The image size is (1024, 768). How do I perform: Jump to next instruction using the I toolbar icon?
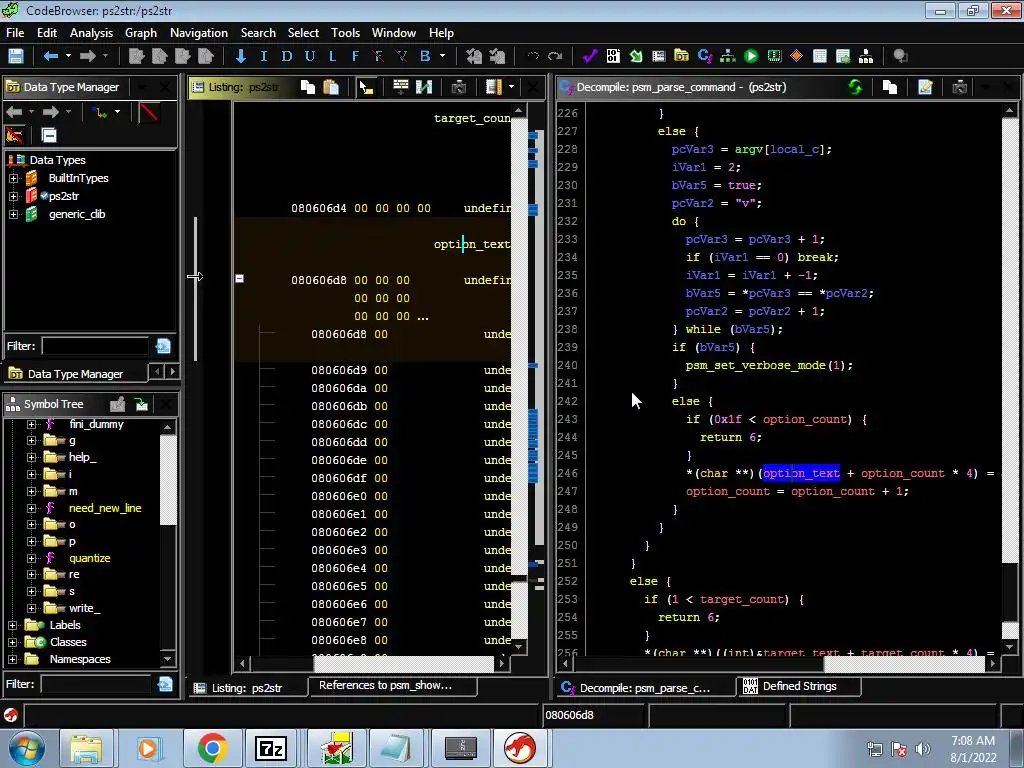pyautogui.click(x=264, y=56)
